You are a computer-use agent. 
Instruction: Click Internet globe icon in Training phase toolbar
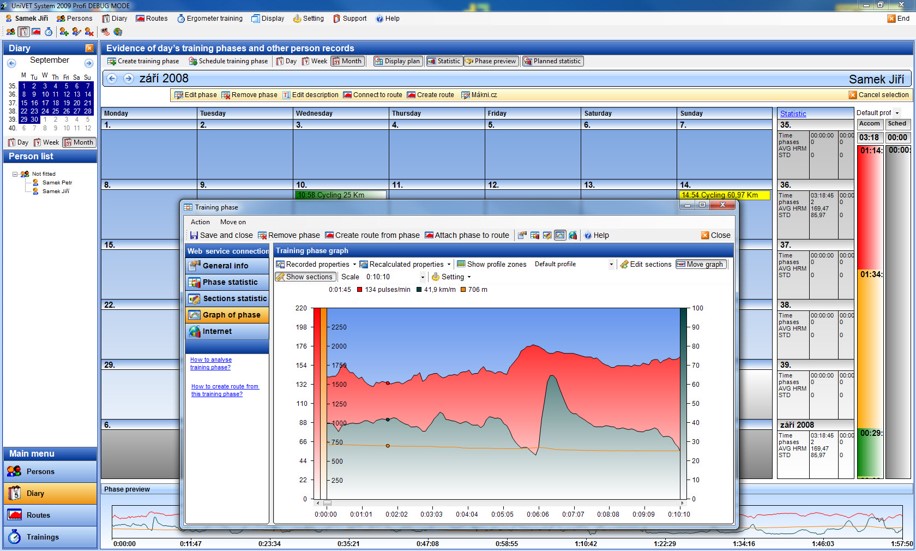tap(573, 235)
